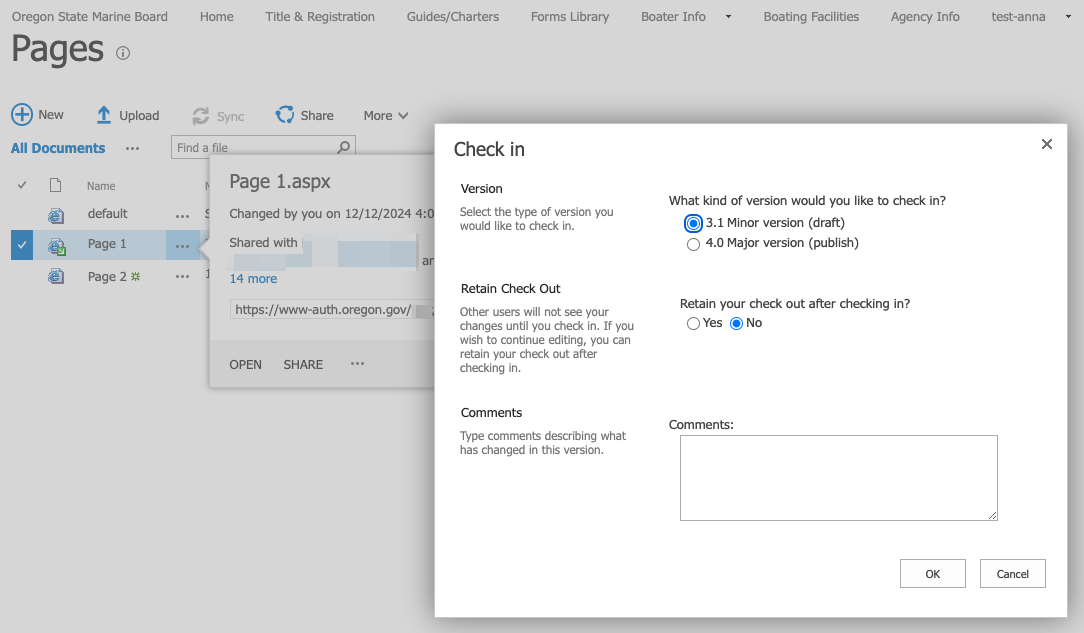This screenshot has width=1084, height=633.
Task: Click the 14 more link
Action: click(253, 278)
